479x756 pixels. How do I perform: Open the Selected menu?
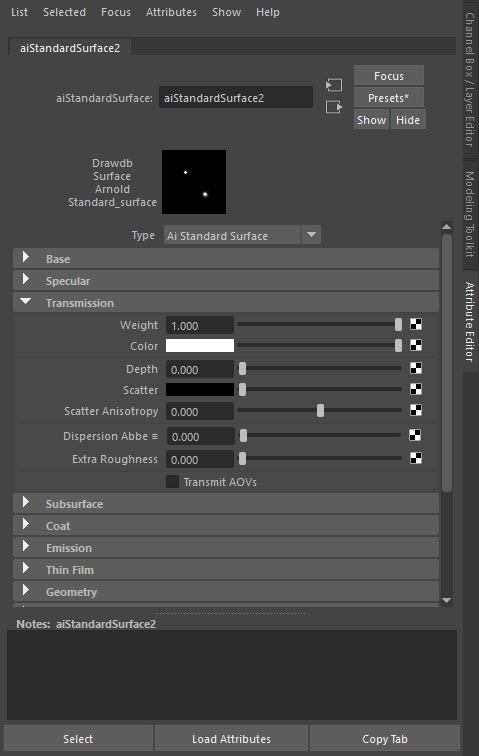click(x=64, y=12)
